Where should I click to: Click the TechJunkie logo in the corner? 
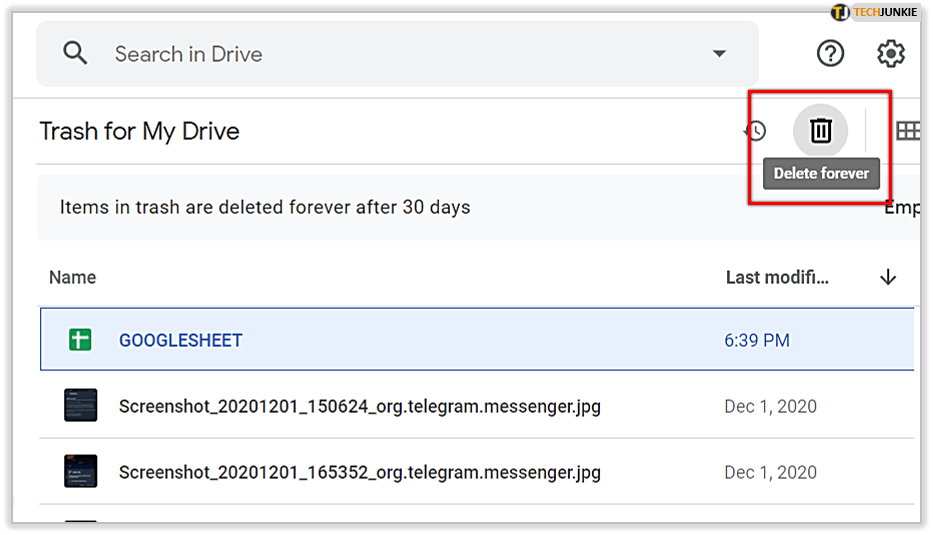coord(875,12)
